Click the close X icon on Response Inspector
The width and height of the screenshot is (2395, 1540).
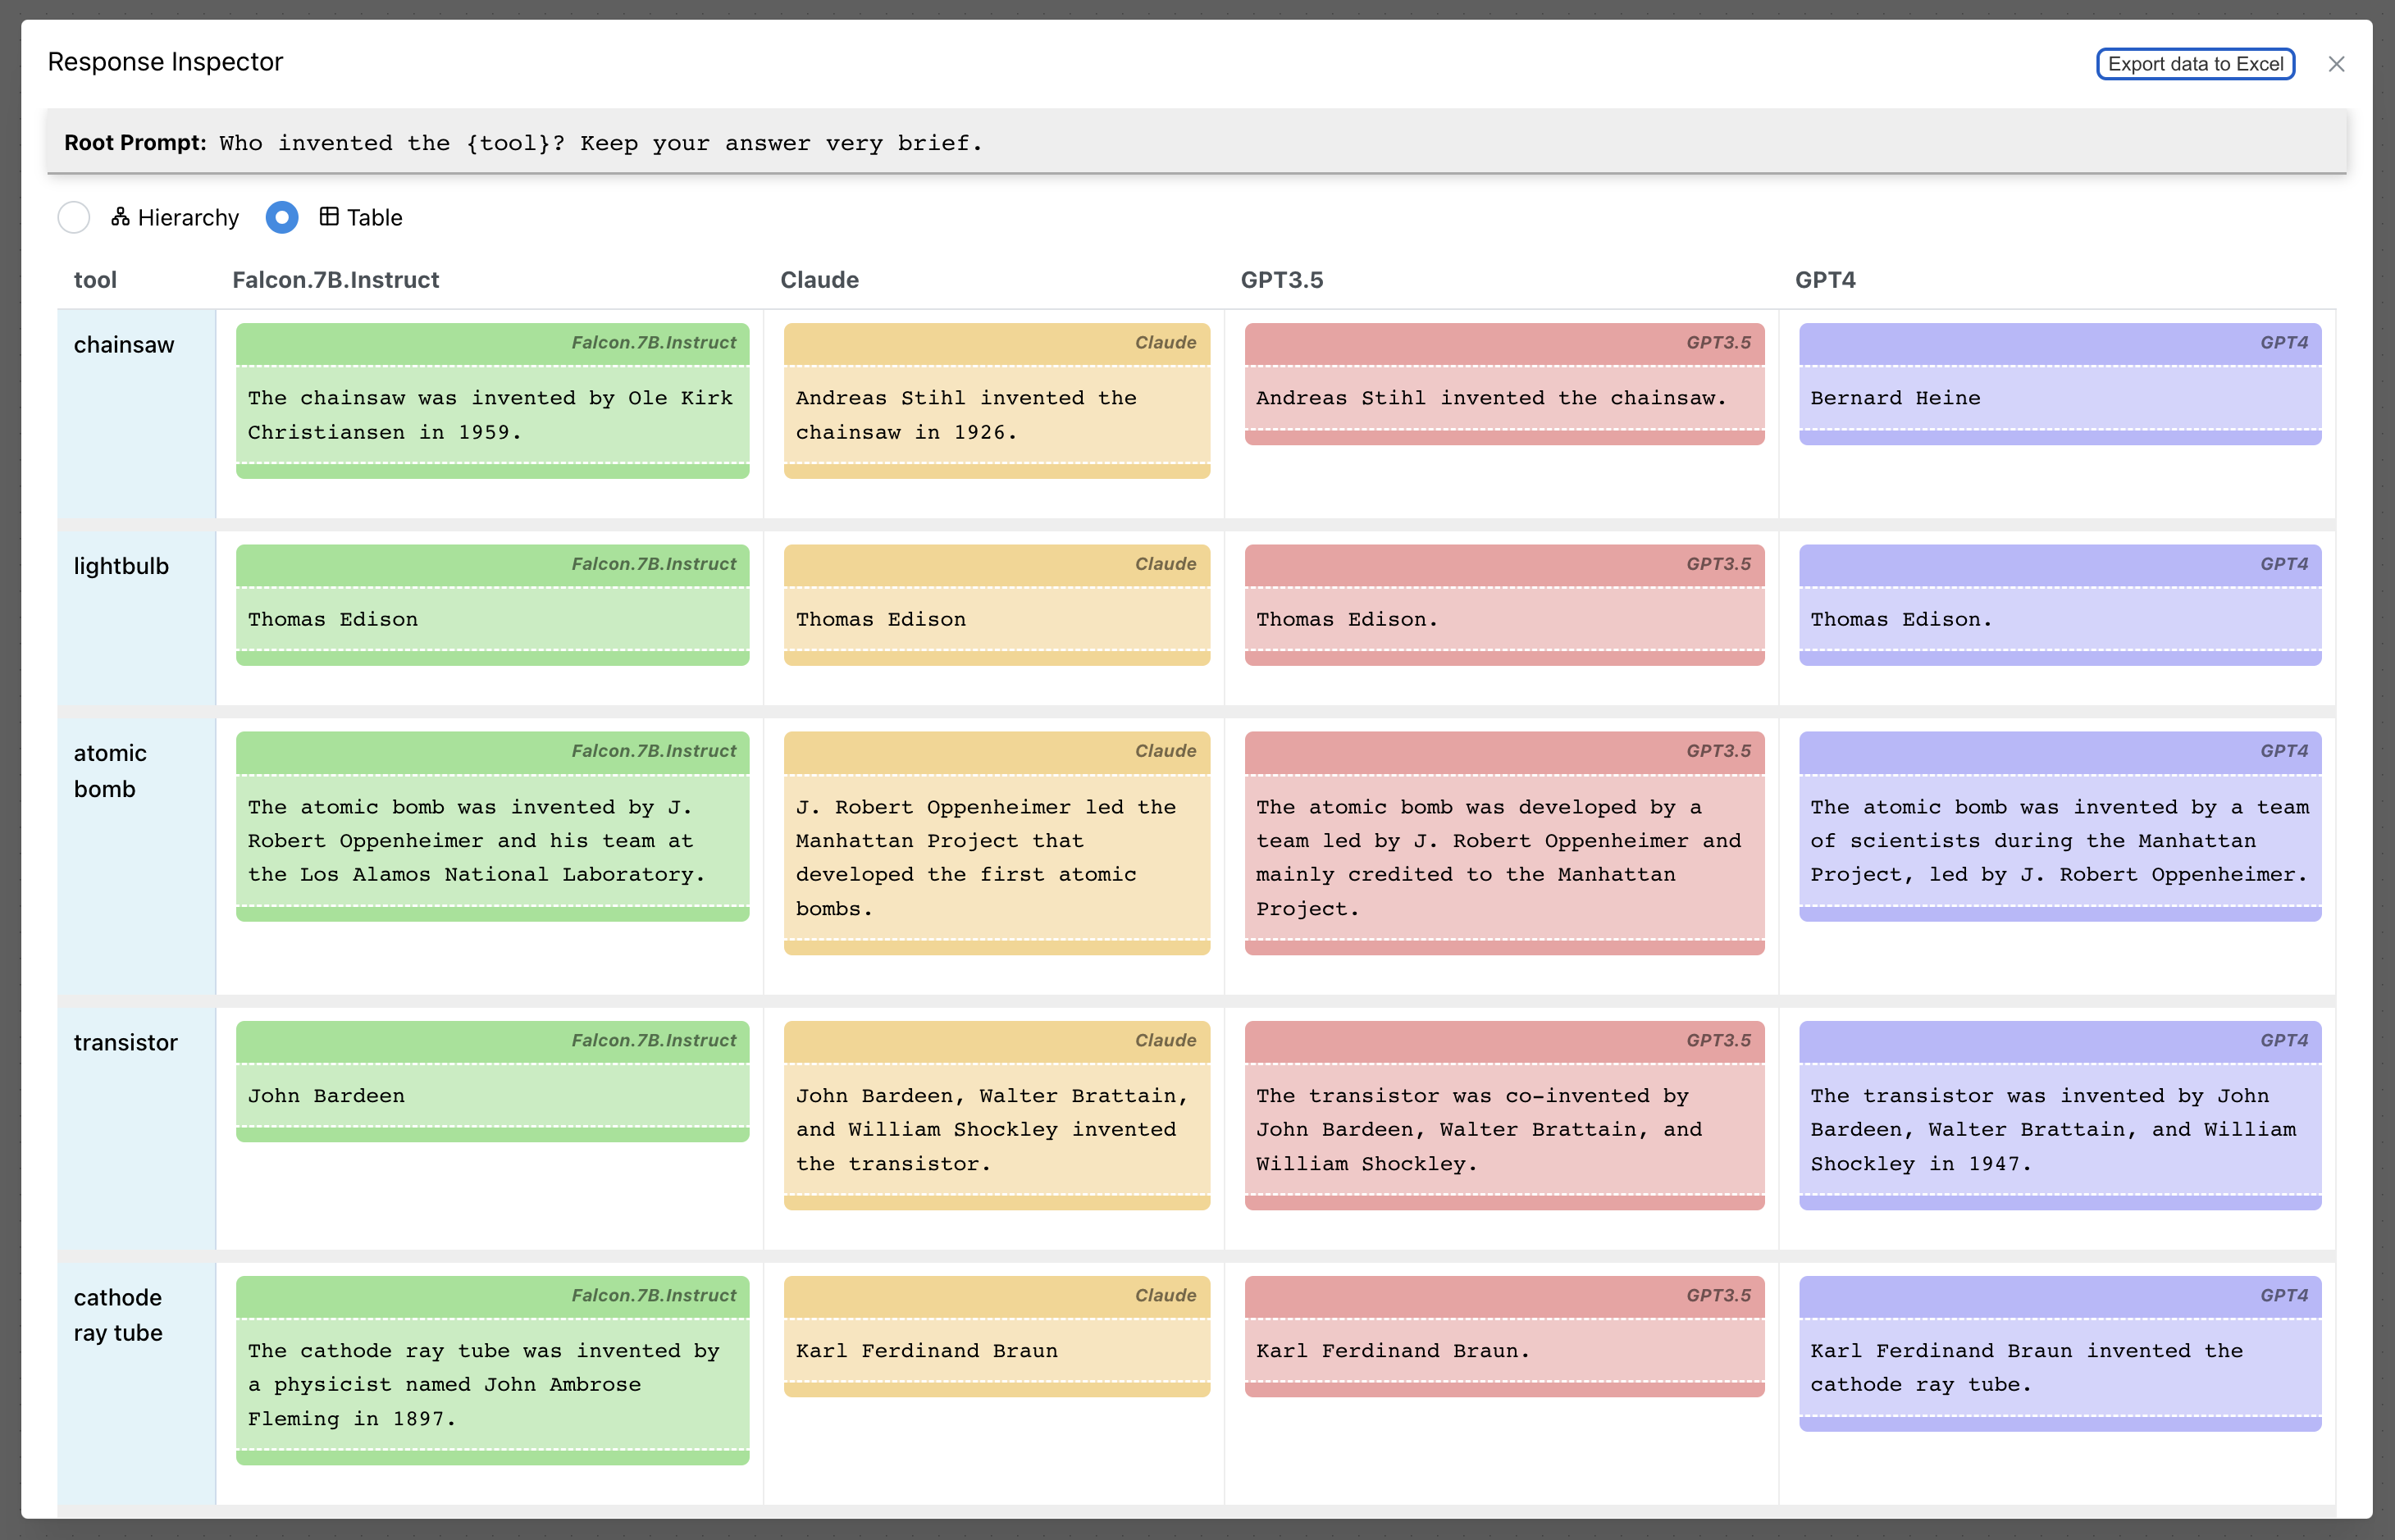(x=2337, y=63)
